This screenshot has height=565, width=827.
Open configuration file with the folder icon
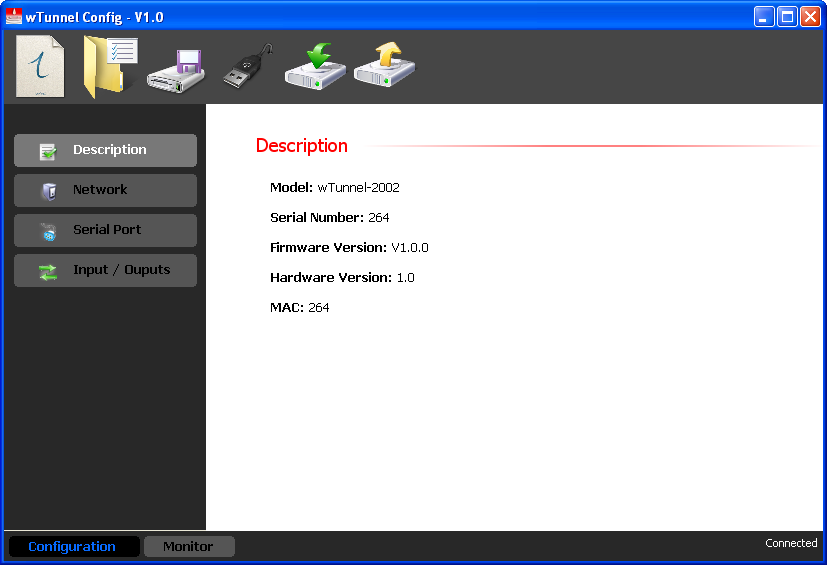tap(109, 67)
